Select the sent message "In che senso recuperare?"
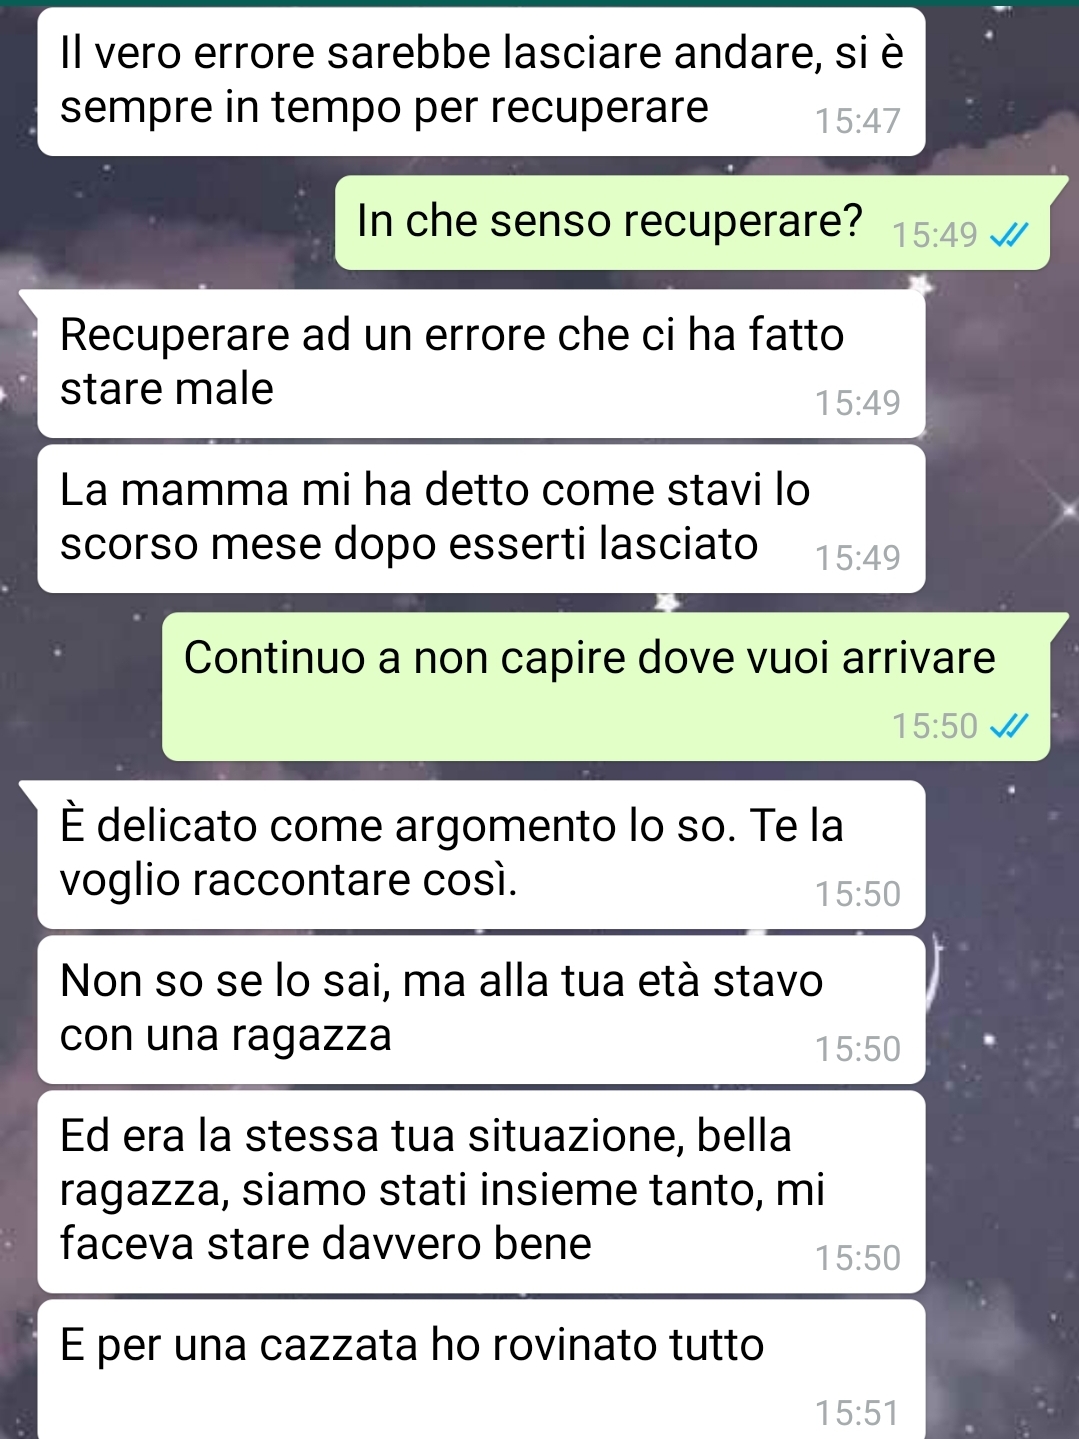The height and width of the screenshot is (1439, 1079). click(x=692, y=223)
